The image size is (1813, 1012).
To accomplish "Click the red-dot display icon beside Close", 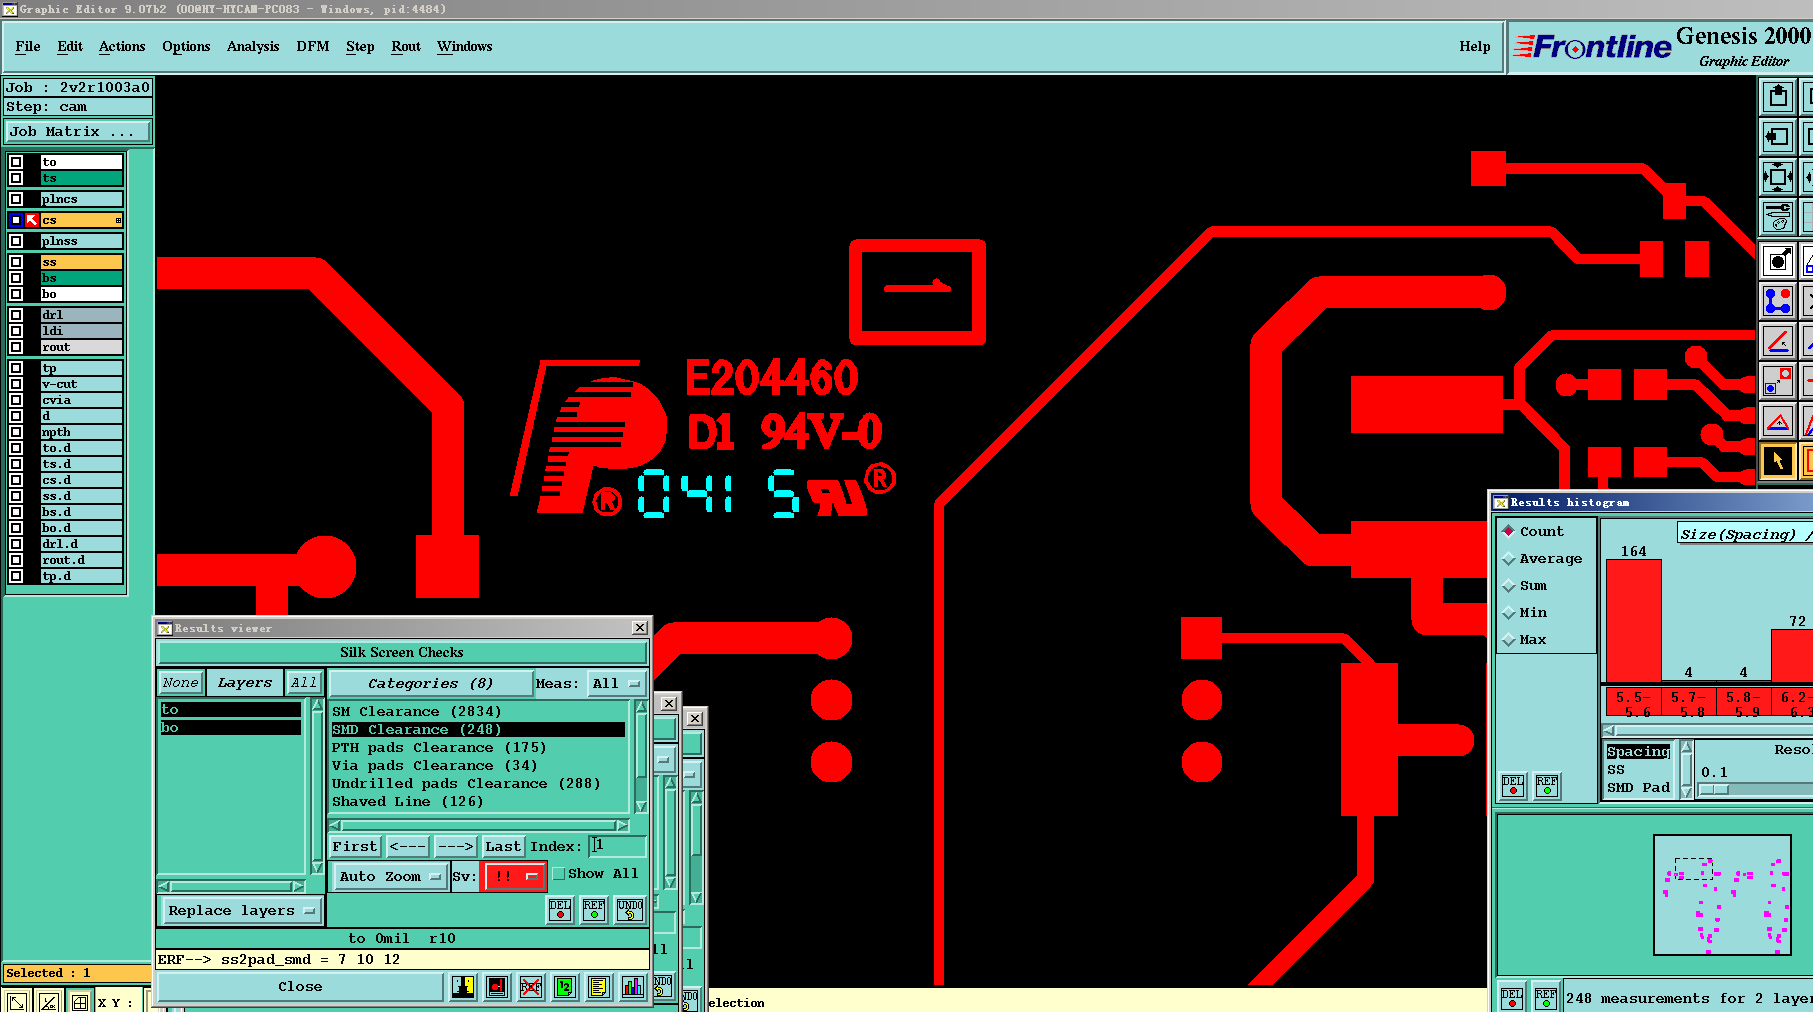I will (x=497, y=987).
